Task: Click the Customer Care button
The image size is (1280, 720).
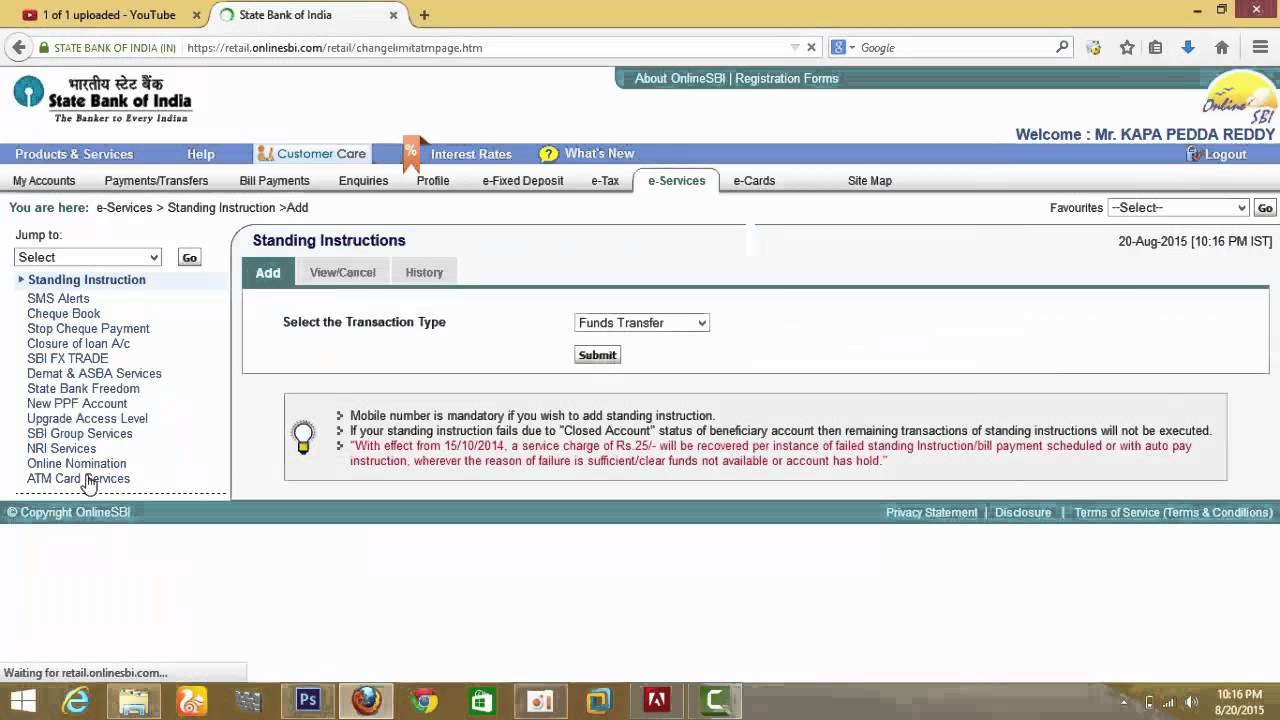Action: [311, 154]
